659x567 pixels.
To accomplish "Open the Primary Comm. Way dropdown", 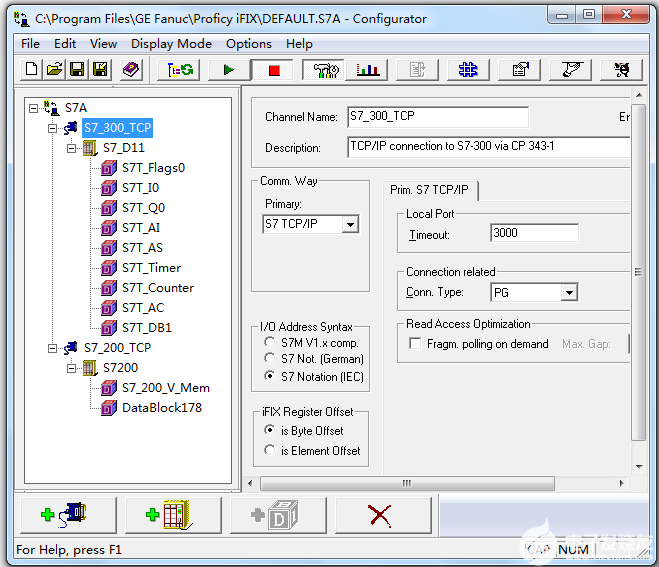I will 351,224.
